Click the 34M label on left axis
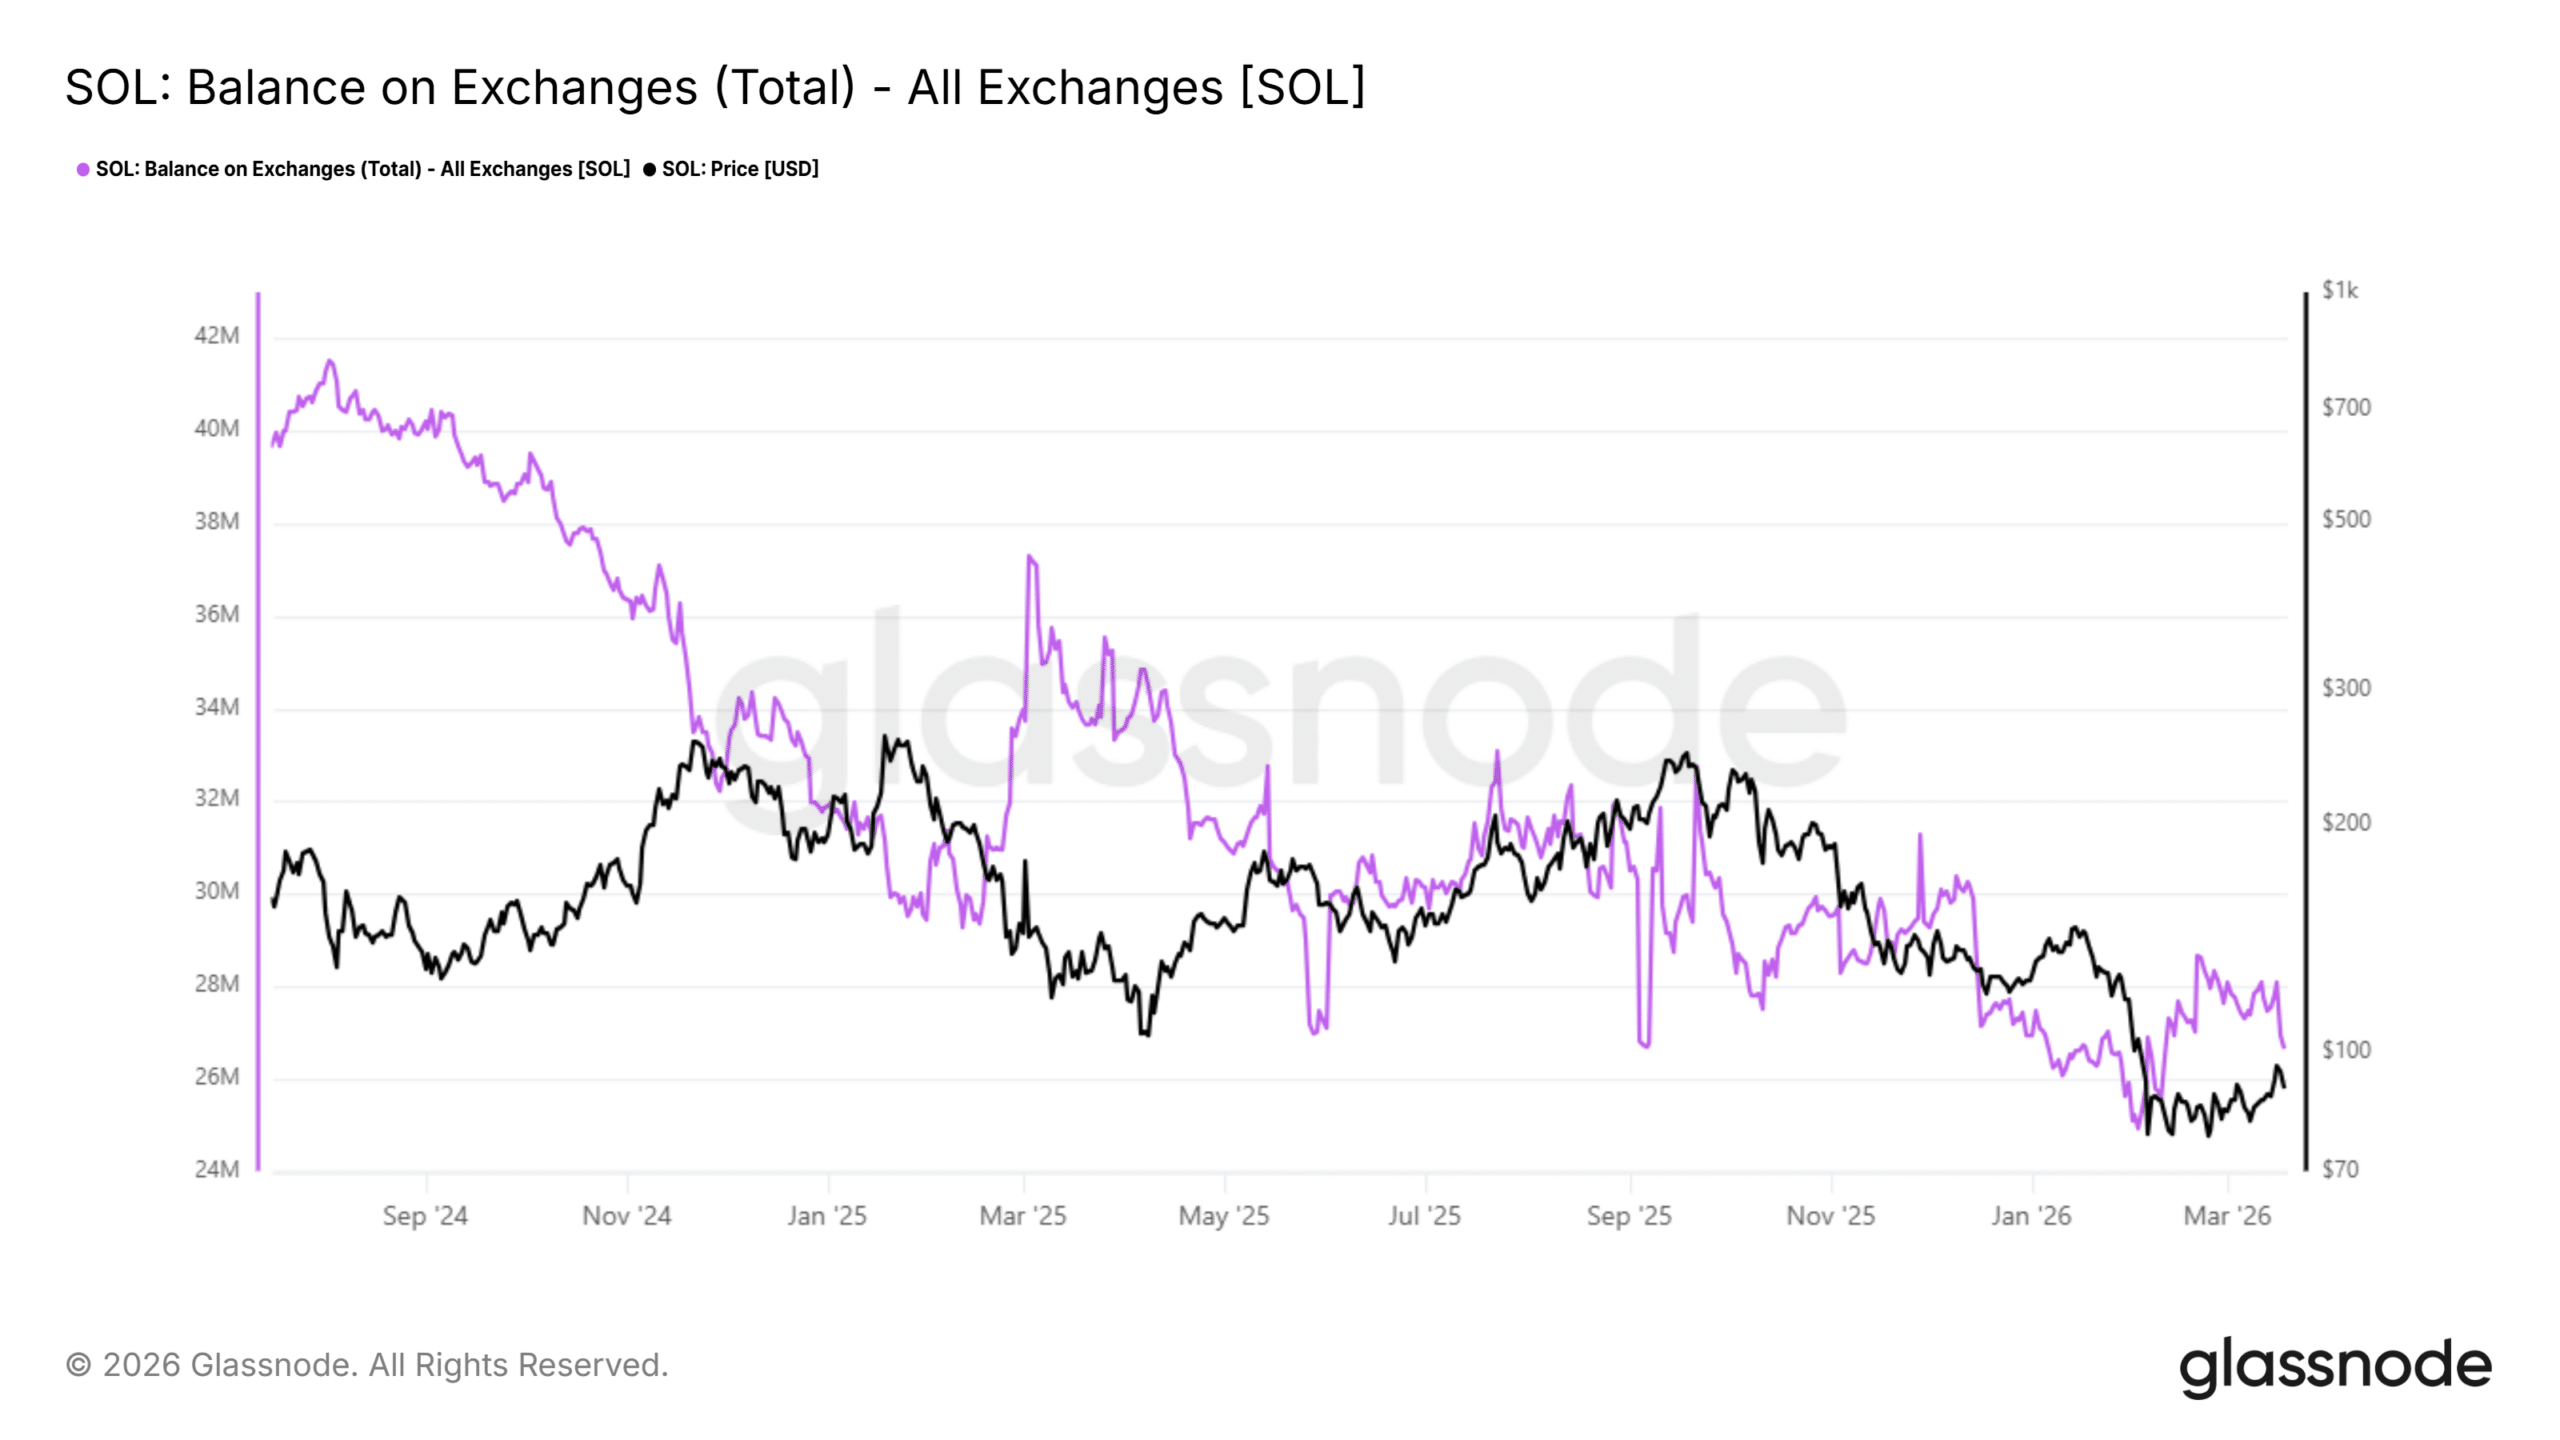This screenshot has width=2560, height=1440. point(217,707)
